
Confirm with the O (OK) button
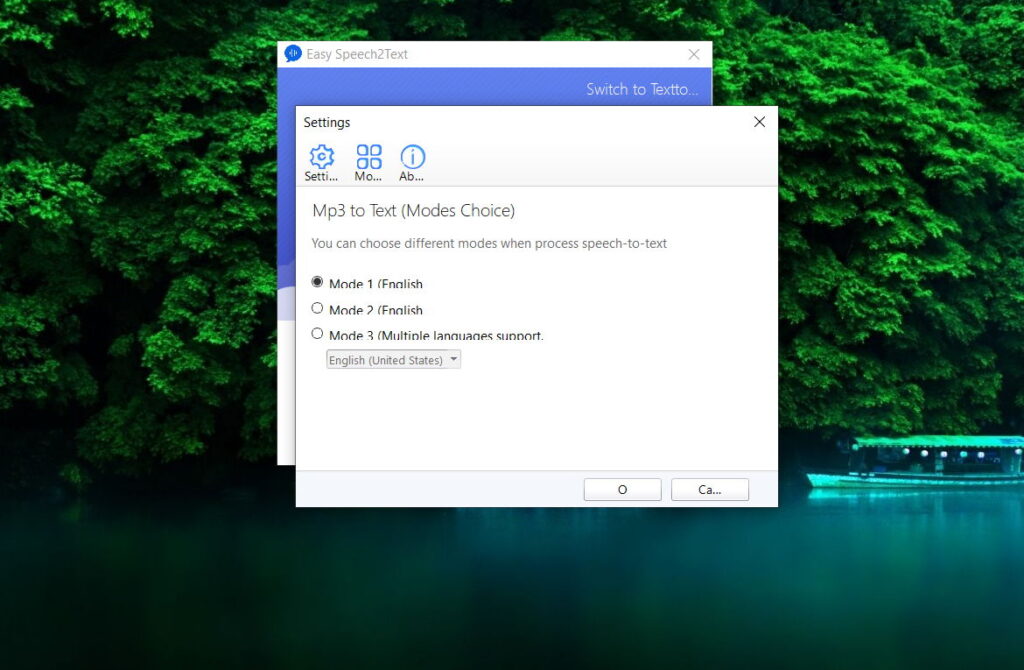pyautogui.click(x=622, y=490)
